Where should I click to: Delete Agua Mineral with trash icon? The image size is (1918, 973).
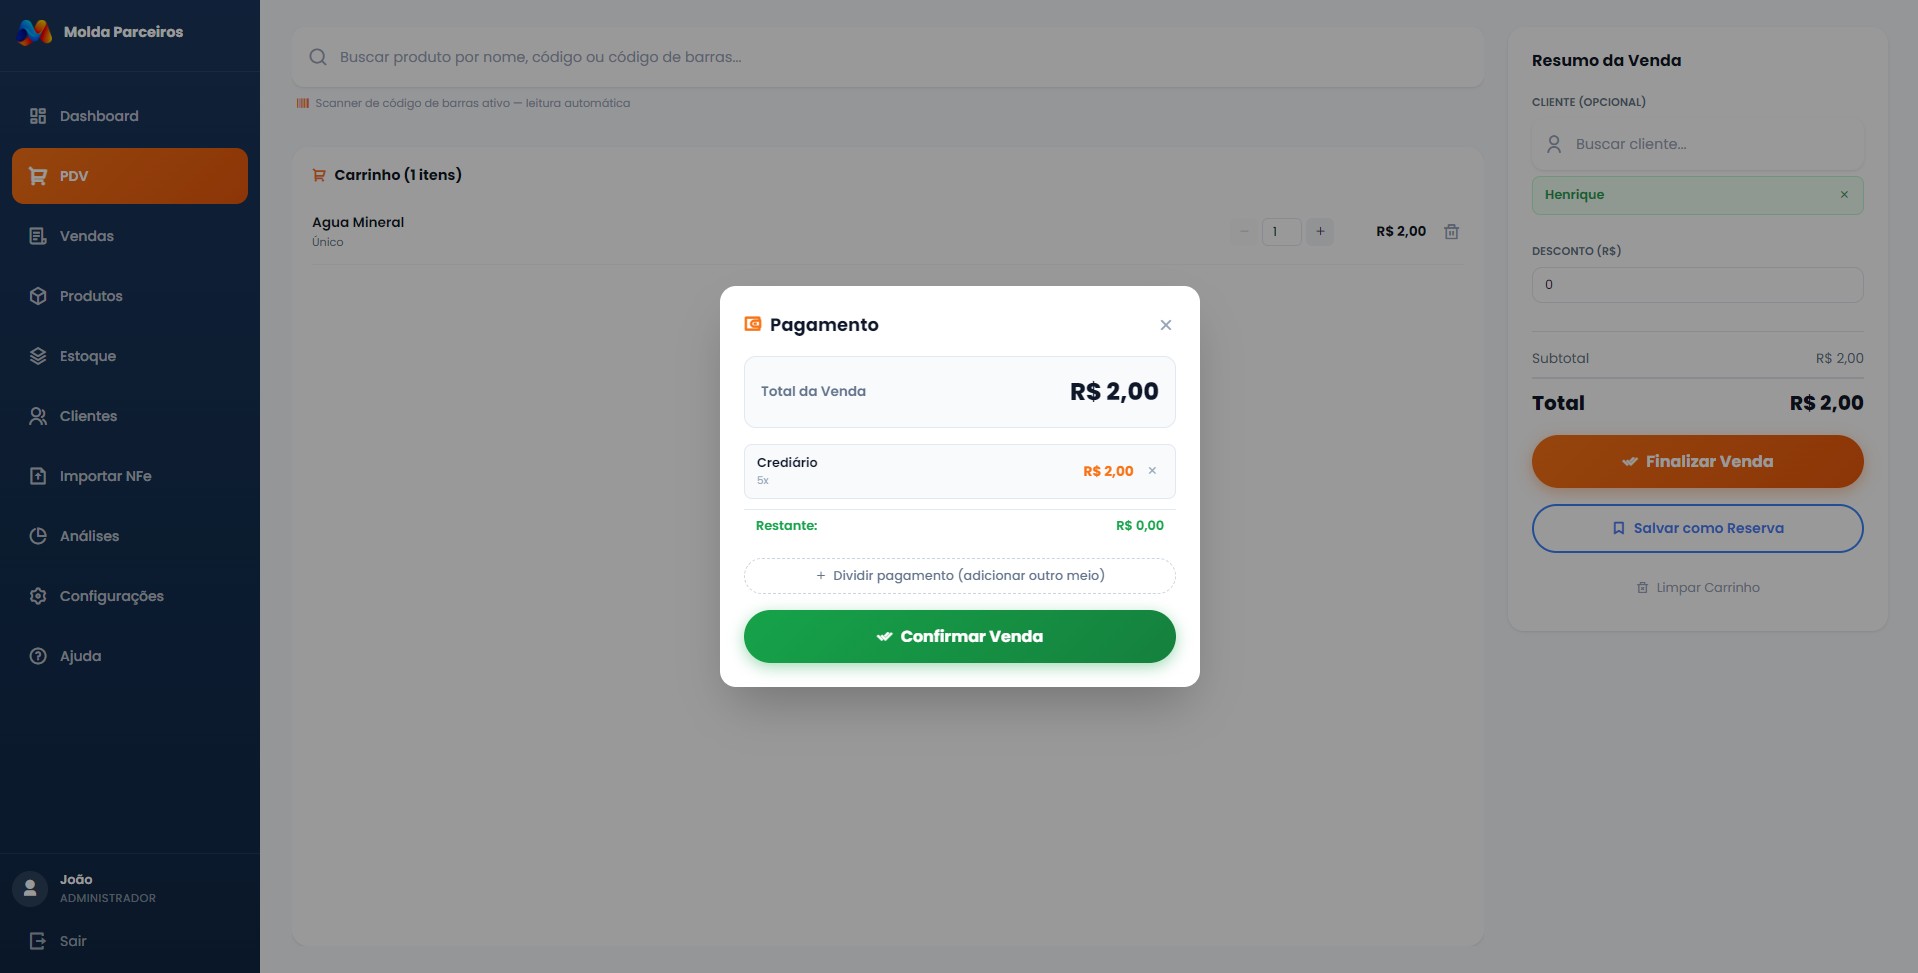pos(1451,232)
